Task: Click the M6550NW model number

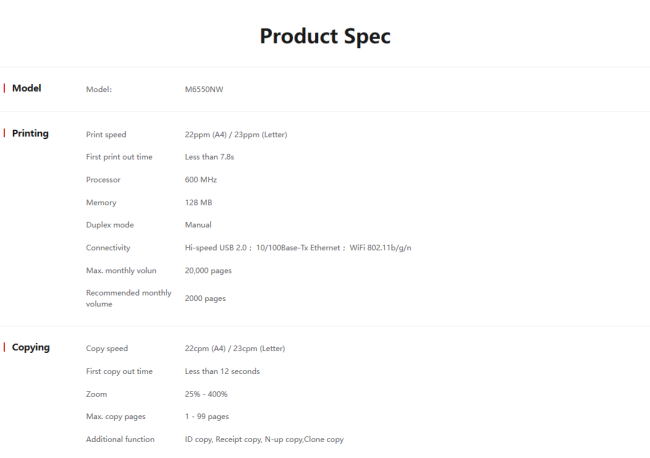Action: [204, 89]
